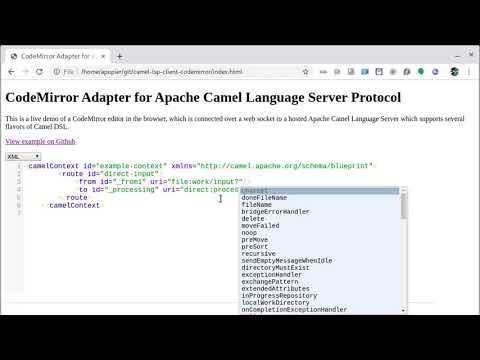Click the browser forward arrow

(x=25, y=72)
